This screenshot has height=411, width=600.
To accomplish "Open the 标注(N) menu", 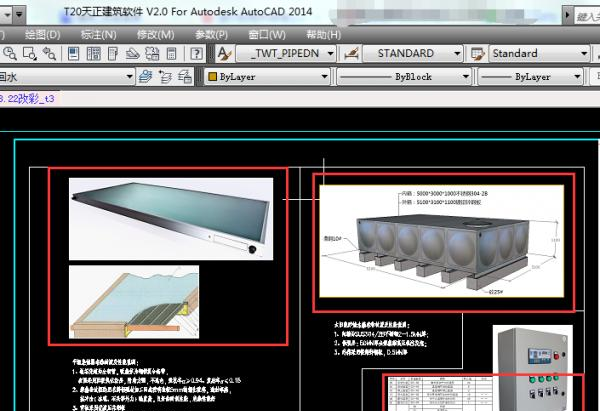I will tap(98, 35).
